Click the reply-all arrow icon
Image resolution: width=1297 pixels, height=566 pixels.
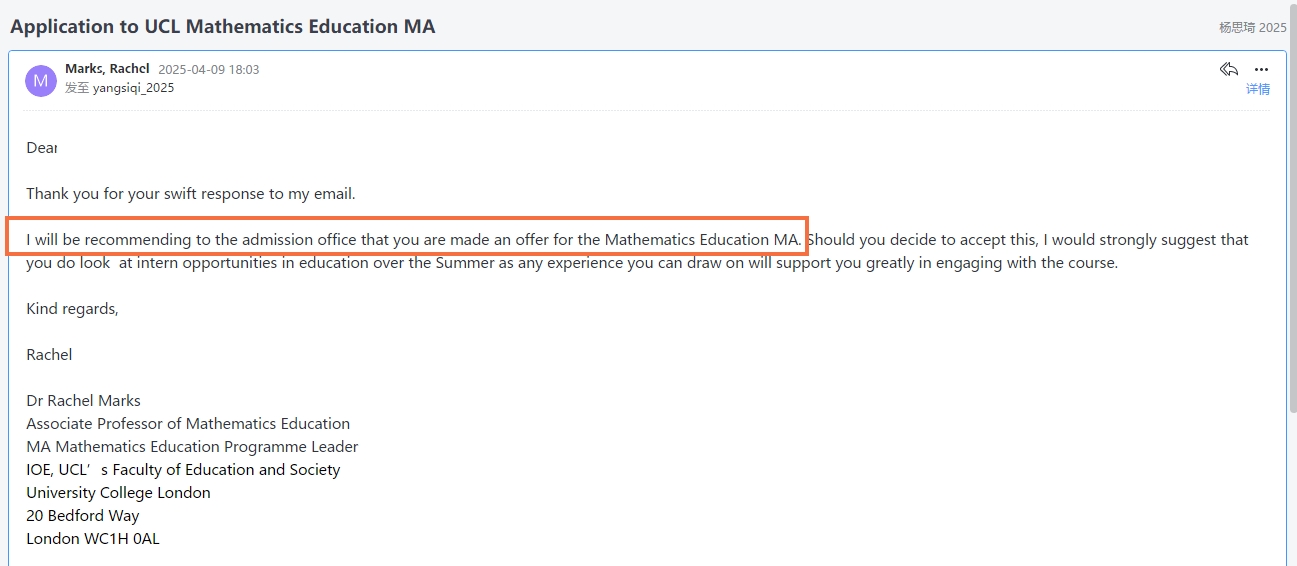(1229, 69)
